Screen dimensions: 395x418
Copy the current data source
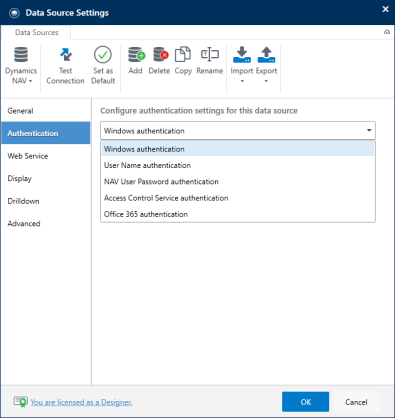183,61
